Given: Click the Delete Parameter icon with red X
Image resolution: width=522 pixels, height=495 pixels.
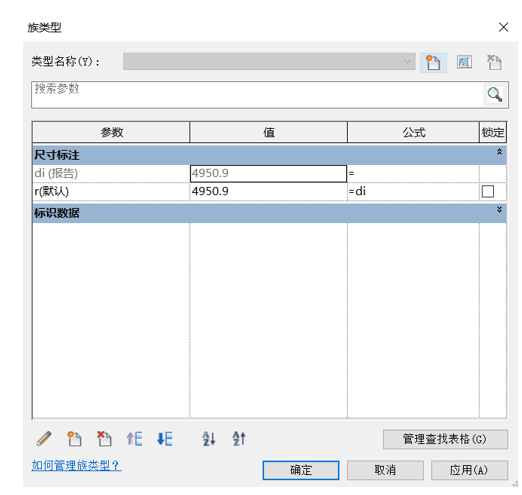Looking at the screenshot, I should (104, 438).
